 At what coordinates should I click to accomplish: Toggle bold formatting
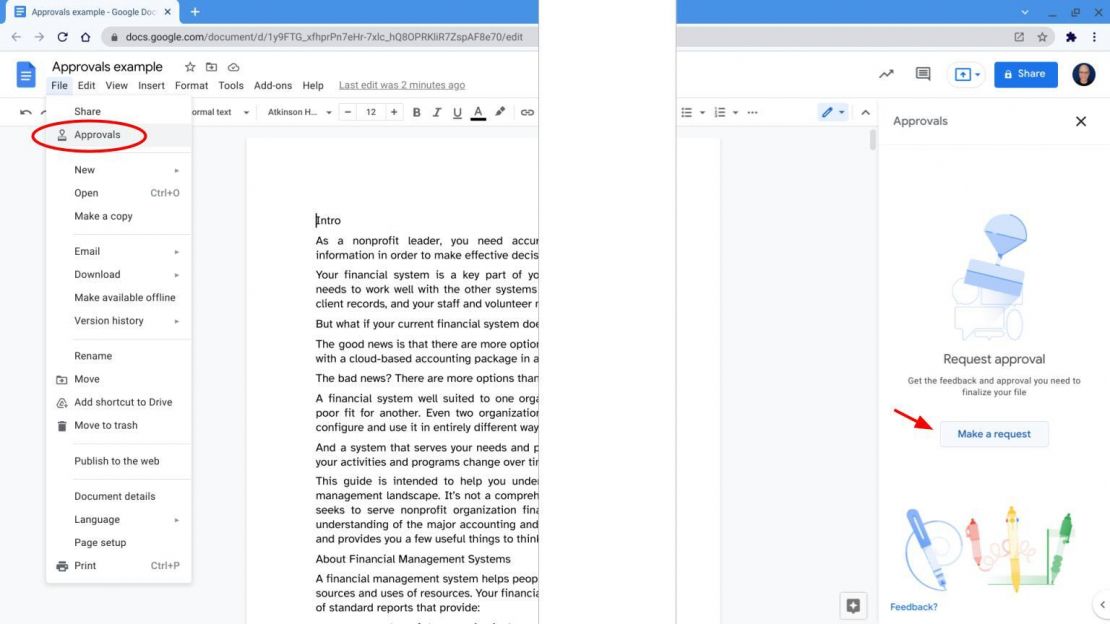pos(416,112)
